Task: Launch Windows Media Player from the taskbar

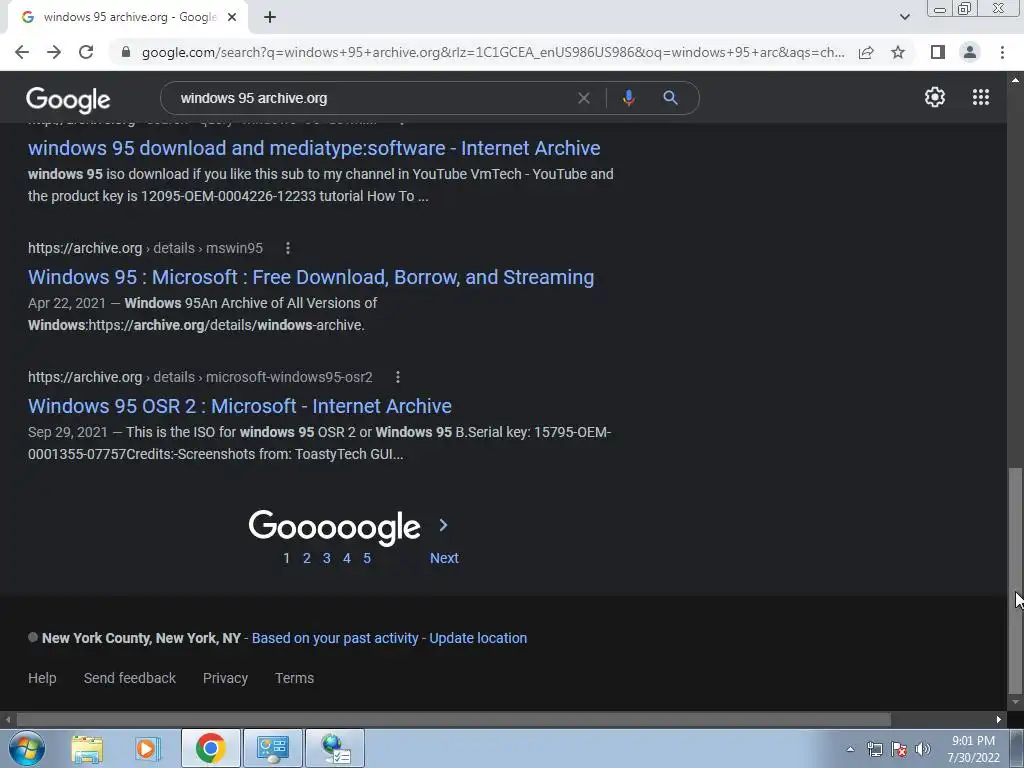Action: (x=148, y=748)
